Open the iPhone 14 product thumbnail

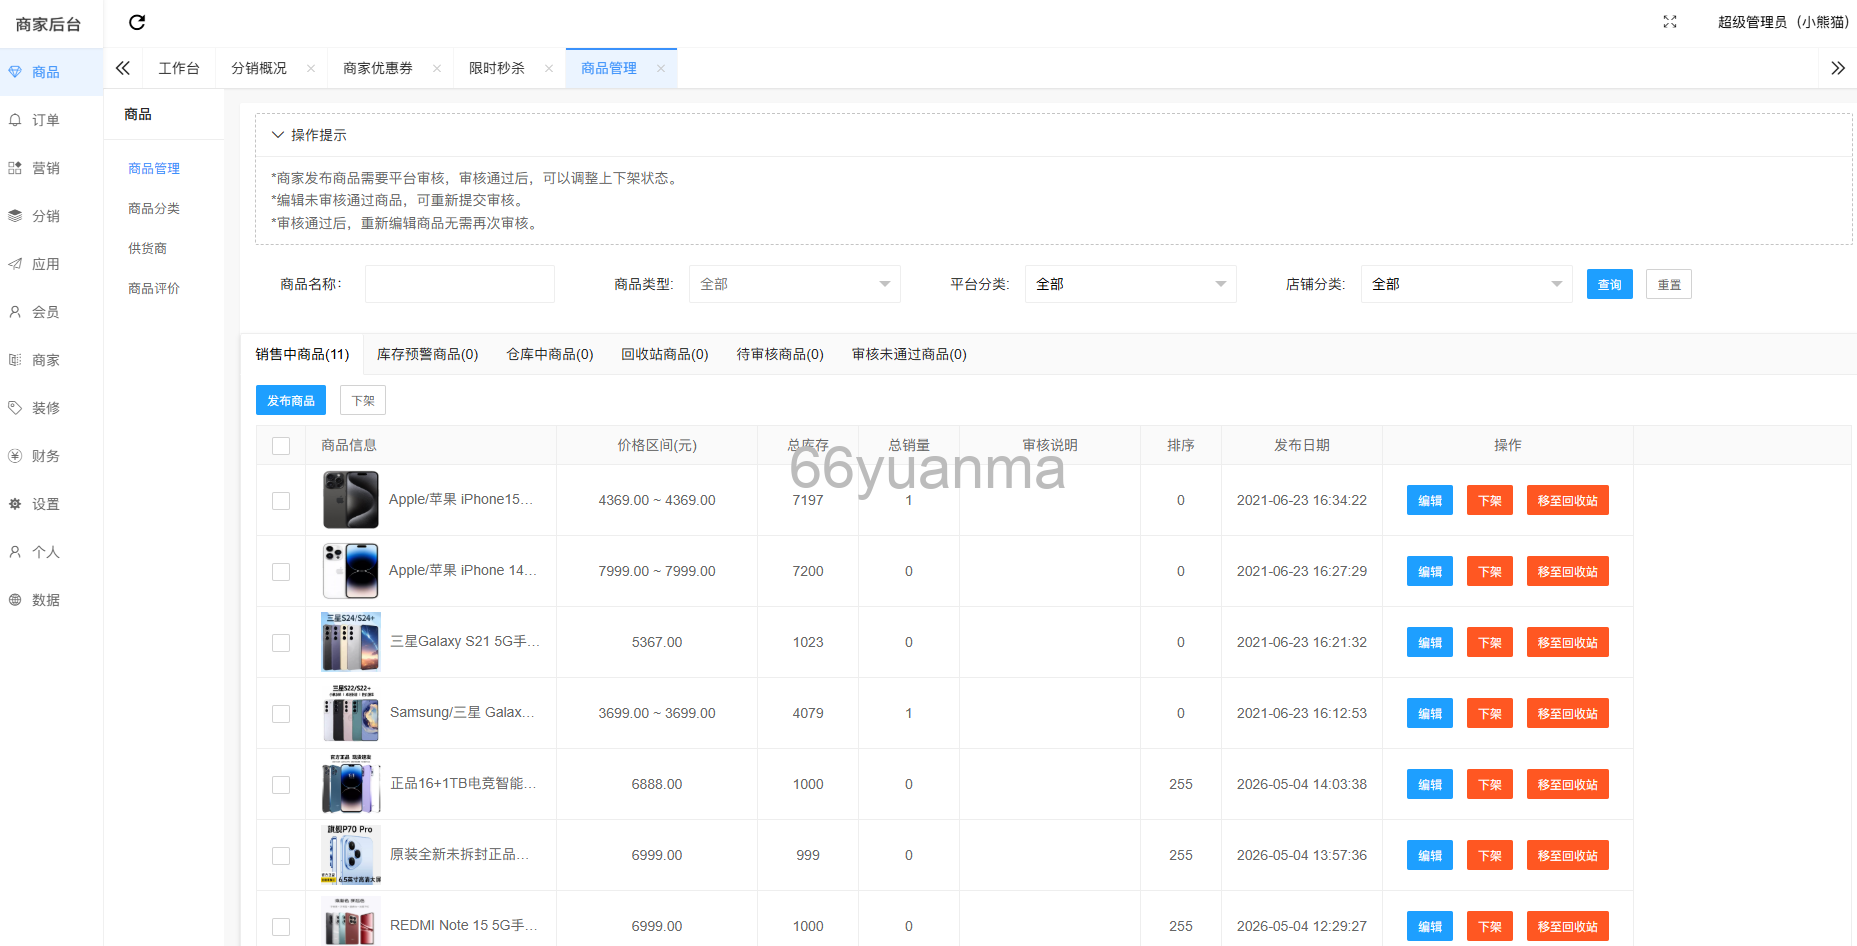(x=351, y=571)
